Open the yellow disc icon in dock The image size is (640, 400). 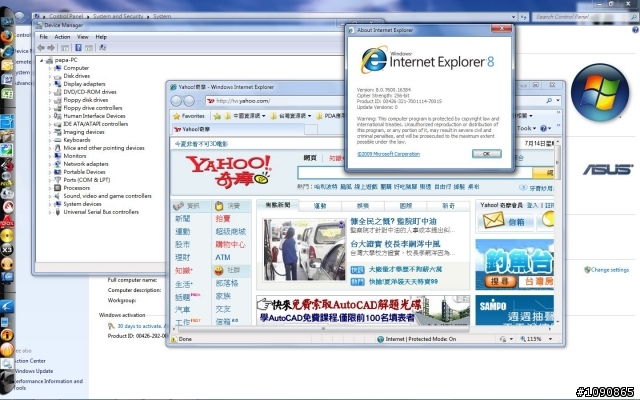(x=7, y=236)
